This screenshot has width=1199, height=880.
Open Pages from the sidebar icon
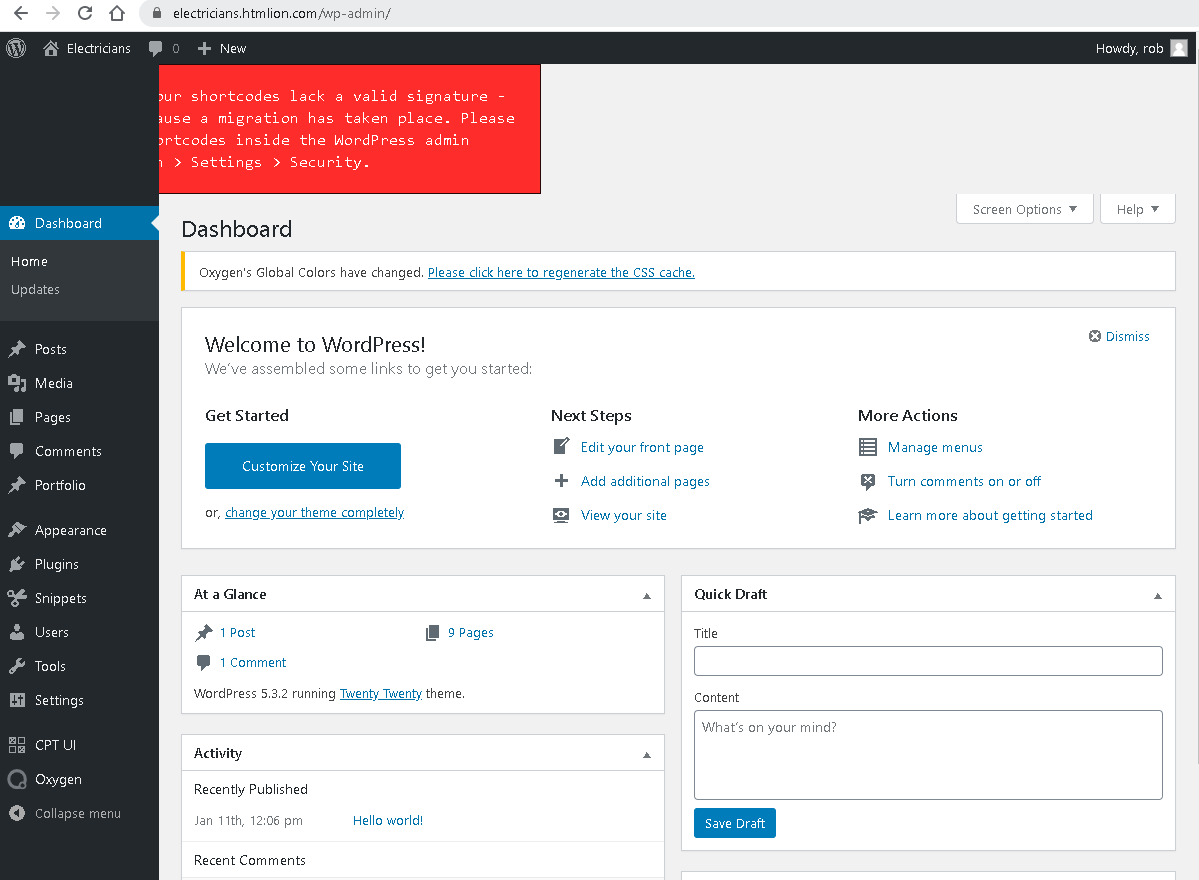click(x=16, y=417)
